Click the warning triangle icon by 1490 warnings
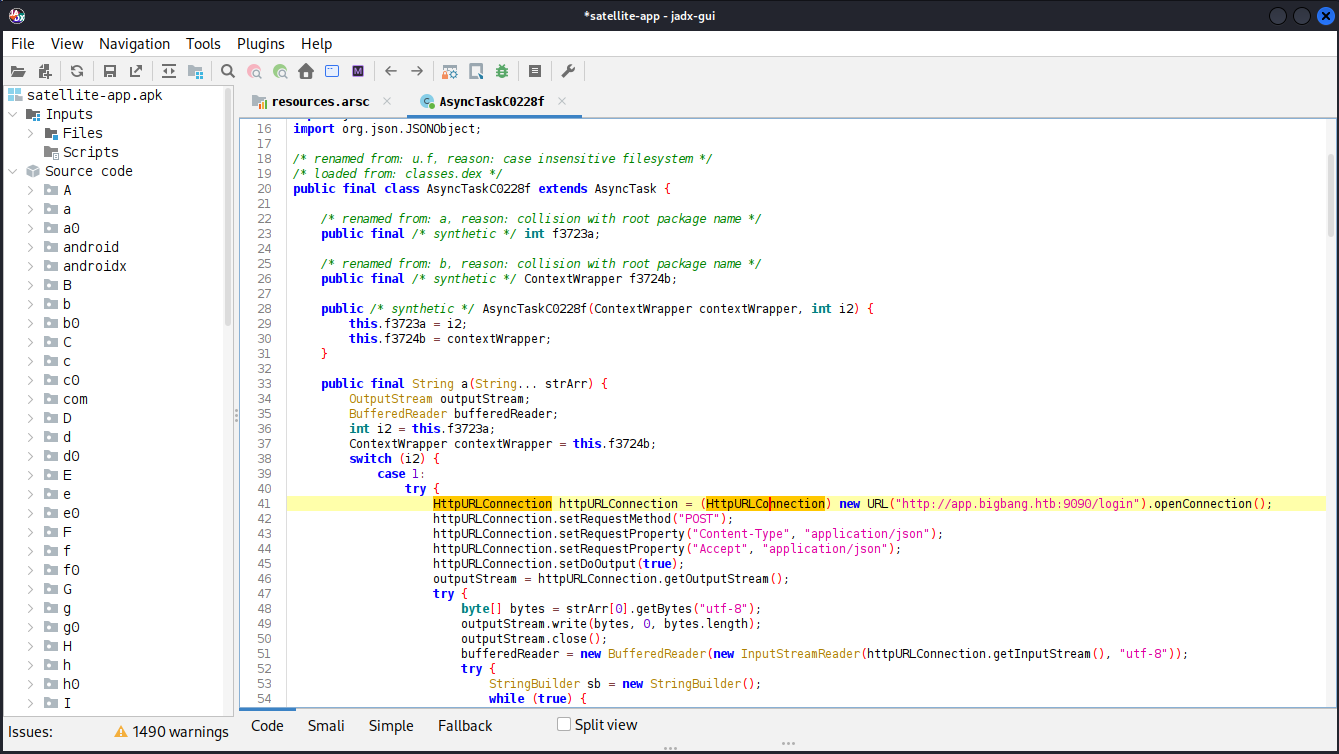Viewport: 1339px width, 754px height. (121, 732)
